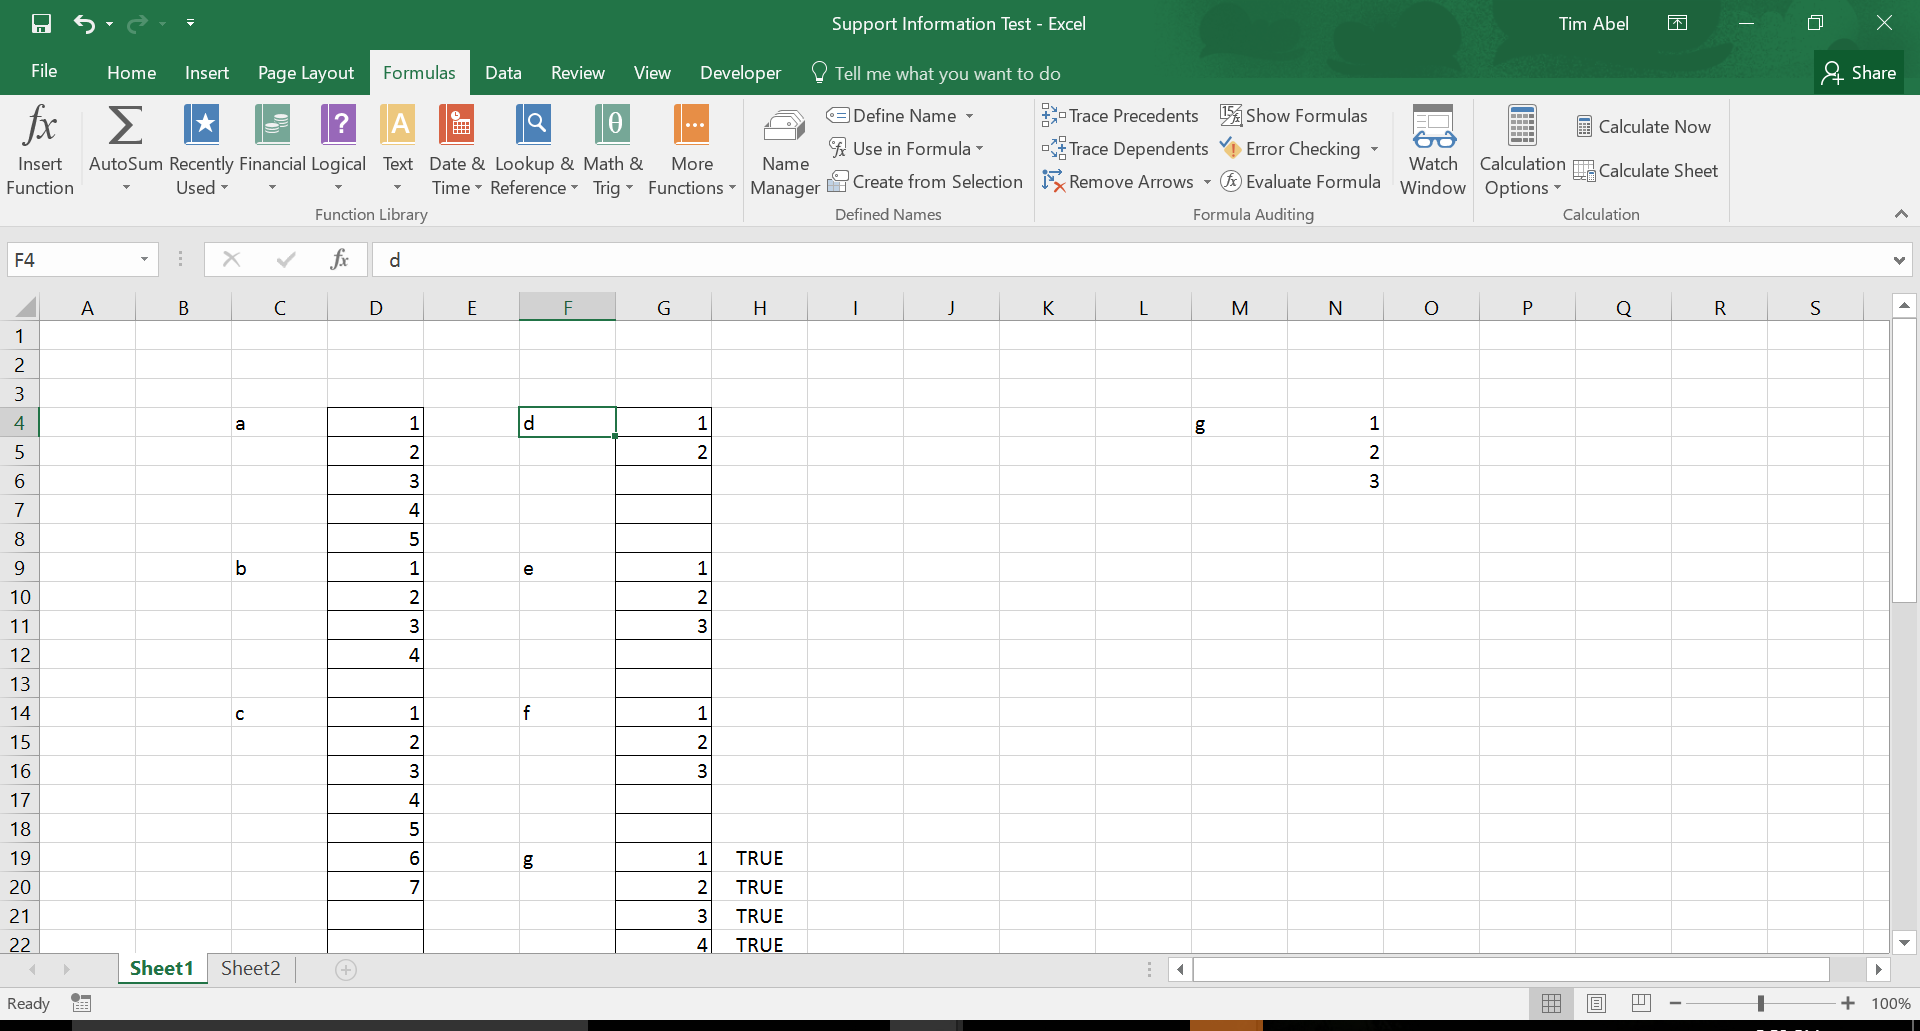
Task: Add a new sheet with the plus button
Action: (346, 969)
